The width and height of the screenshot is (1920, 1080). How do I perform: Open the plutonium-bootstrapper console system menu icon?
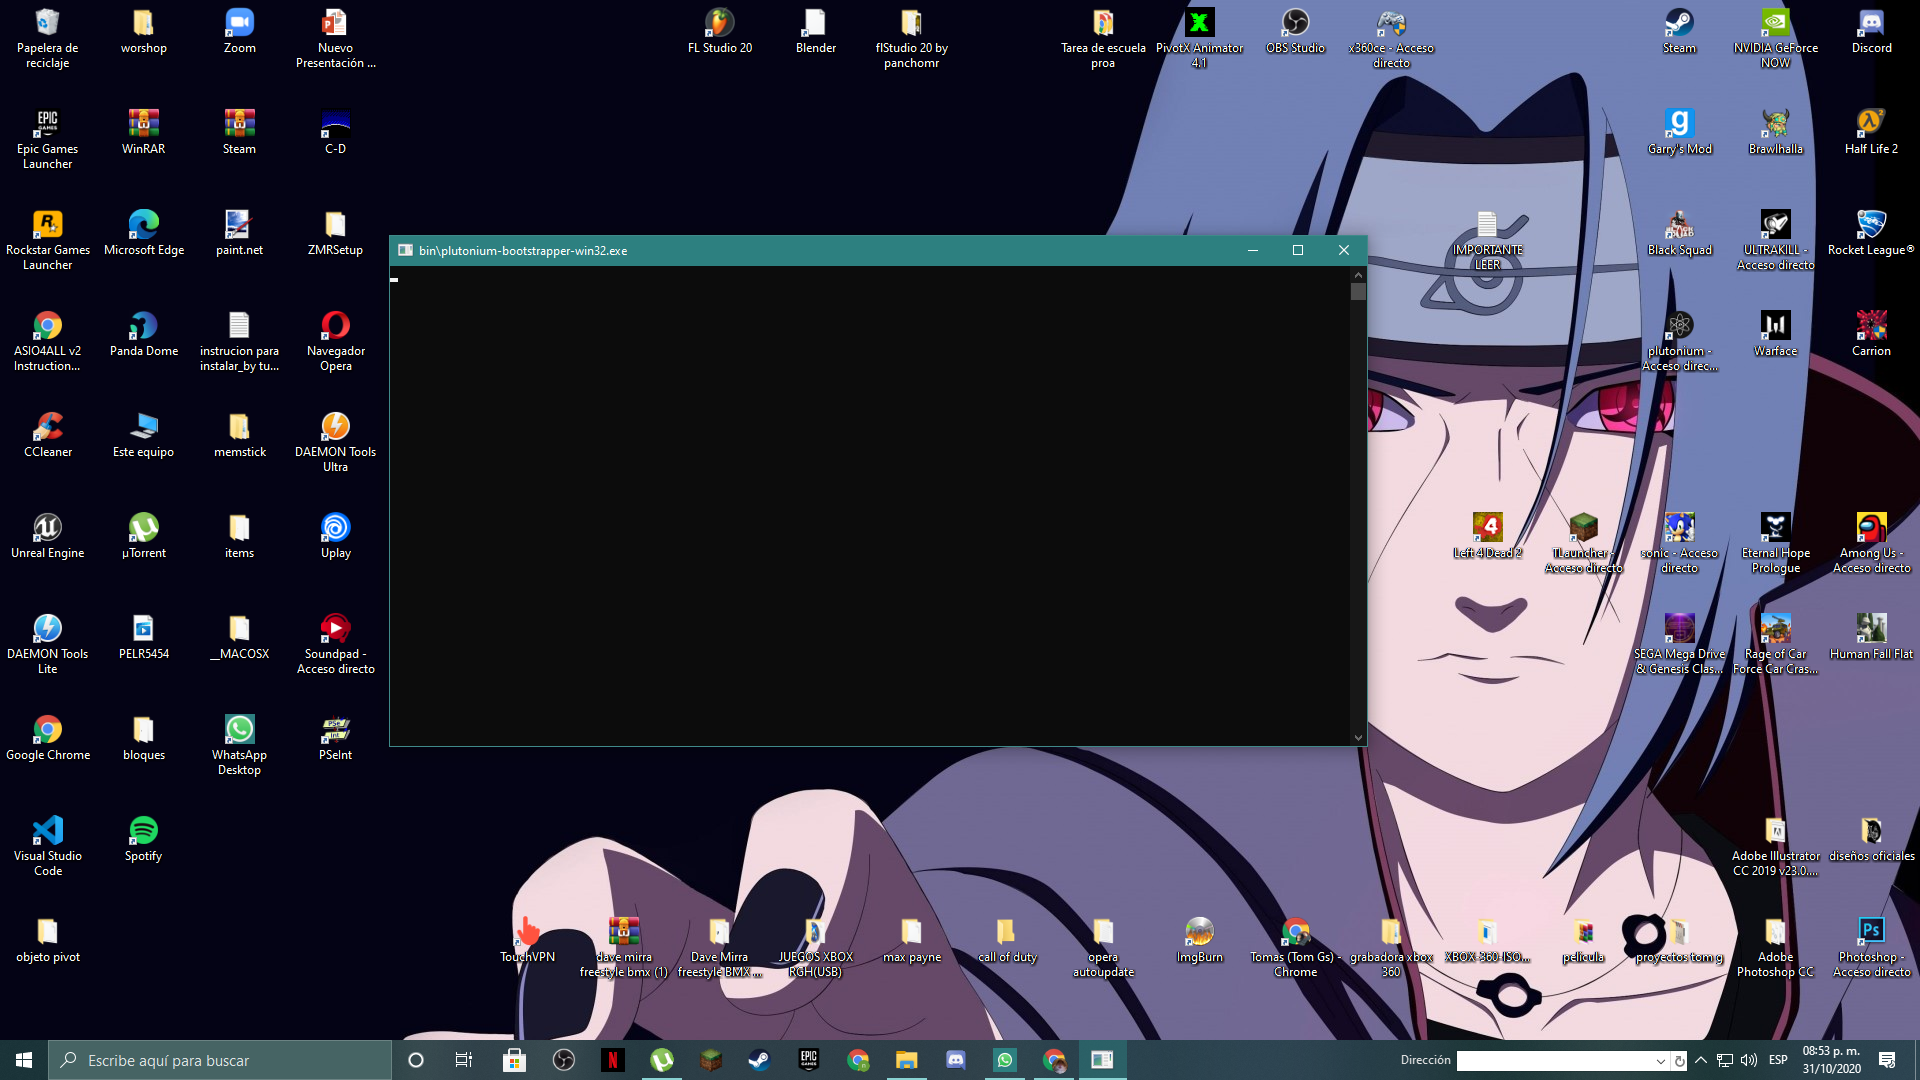click(405, 250)
